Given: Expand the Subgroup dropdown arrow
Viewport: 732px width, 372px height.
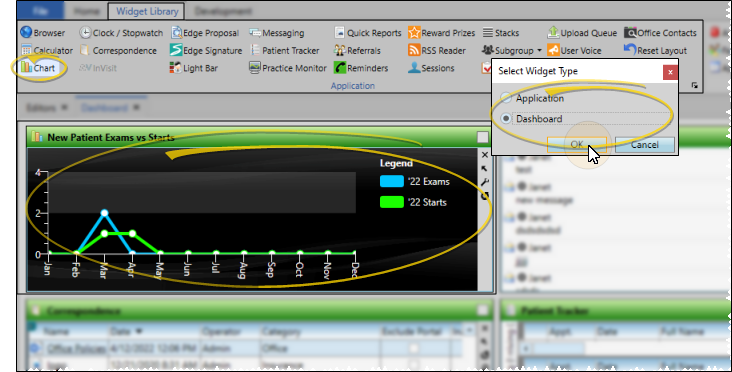Looking at the screenshot, I should click(x=539, y=50).
